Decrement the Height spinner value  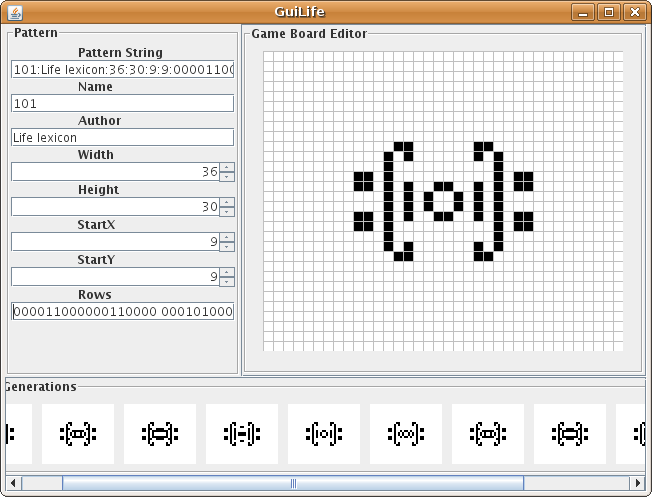(x=227, y=211)
